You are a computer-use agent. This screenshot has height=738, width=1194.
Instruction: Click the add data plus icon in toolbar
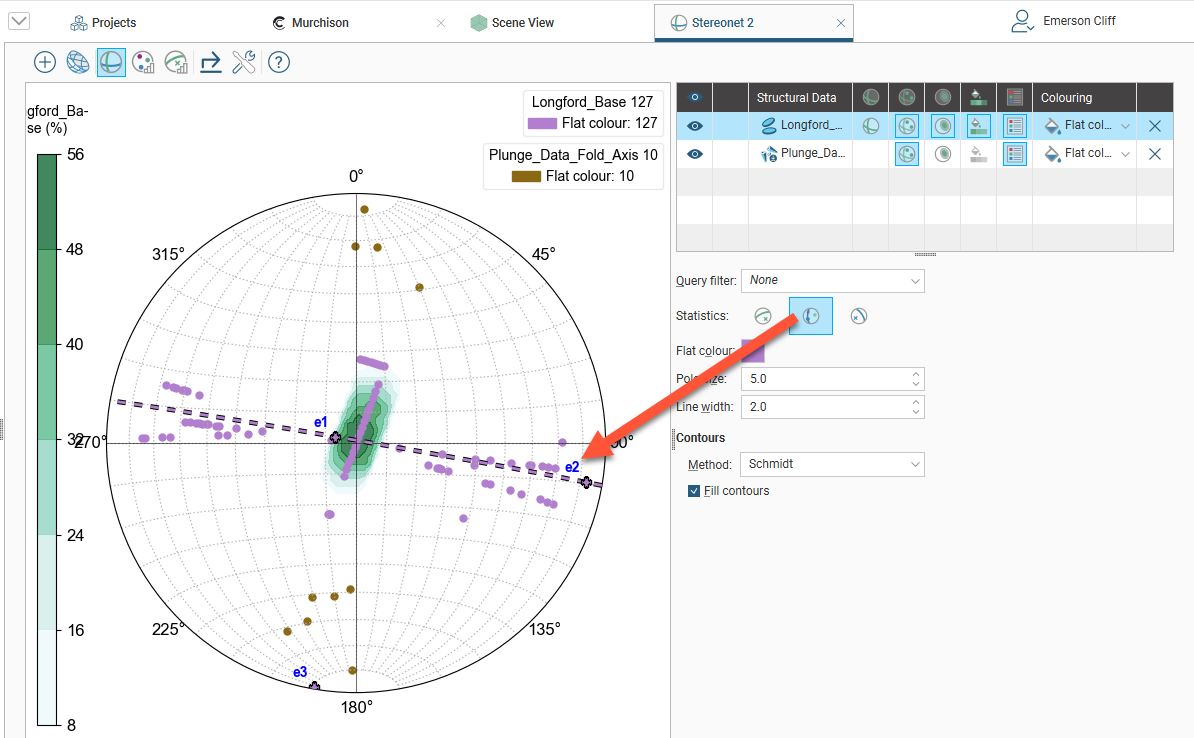[x=45, y=62]
